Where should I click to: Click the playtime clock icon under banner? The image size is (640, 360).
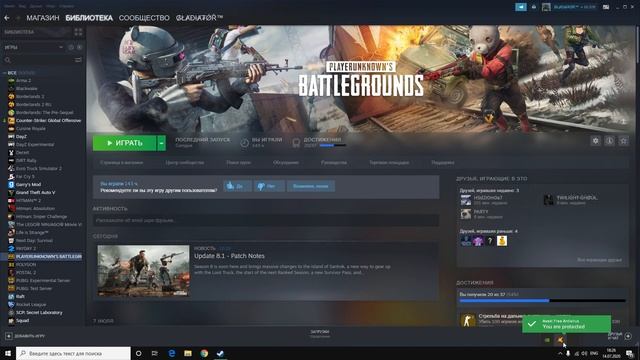(x=244, y=143)
